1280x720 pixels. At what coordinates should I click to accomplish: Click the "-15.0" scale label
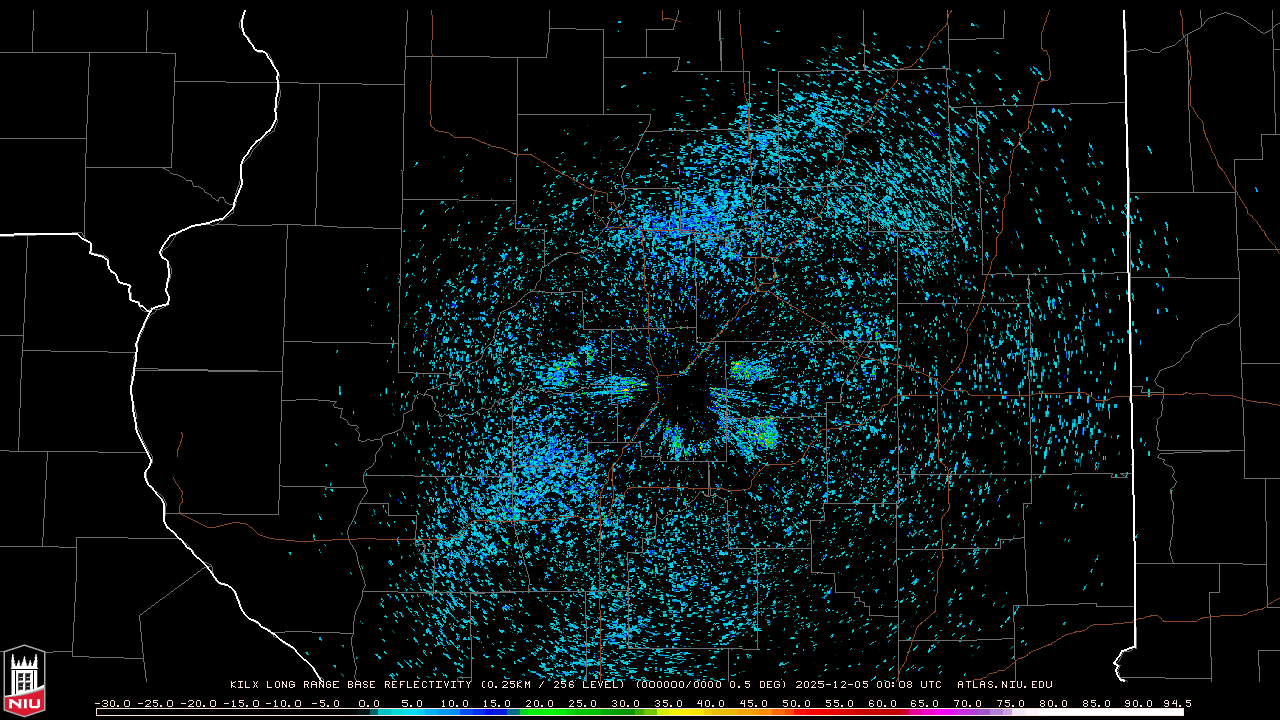pyautogui.click(x=242, y=703)
